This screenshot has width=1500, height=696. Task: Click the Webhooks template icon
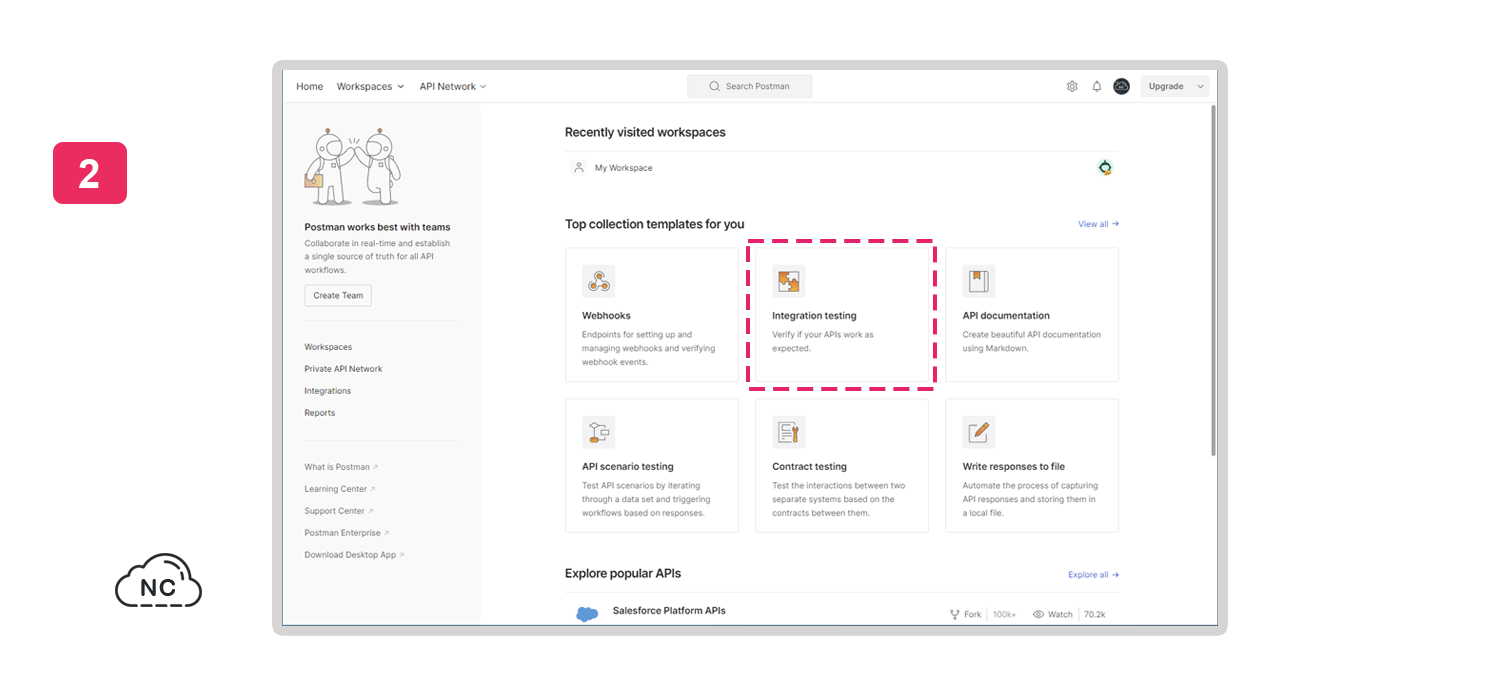pyautogui.click(x=599, y=281)
